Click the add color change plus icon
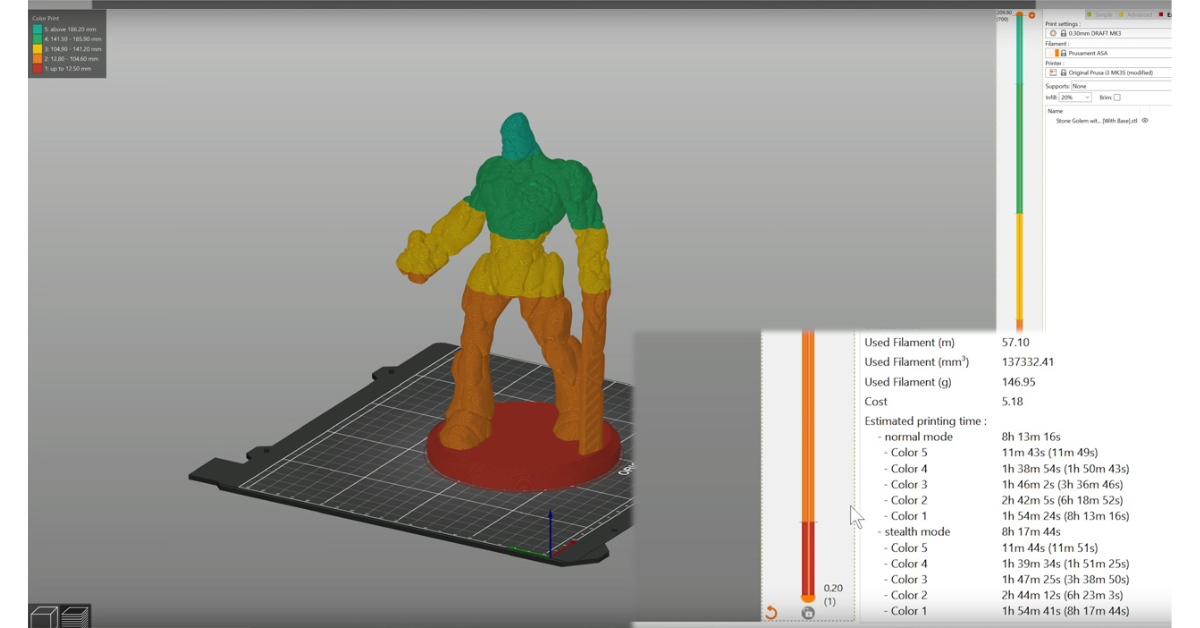The width and height of the screenshot is (1200, 628). click(x=1031, y=15)
